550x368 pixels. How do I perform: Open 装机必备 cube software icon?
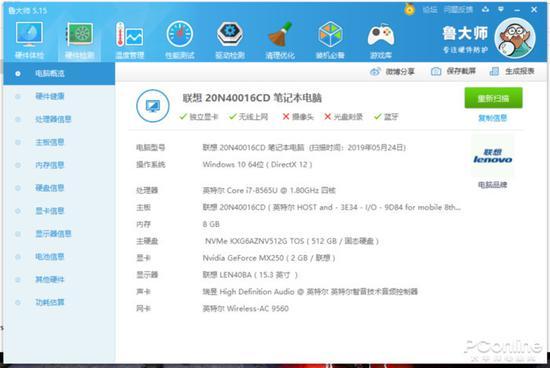(330, 40)
